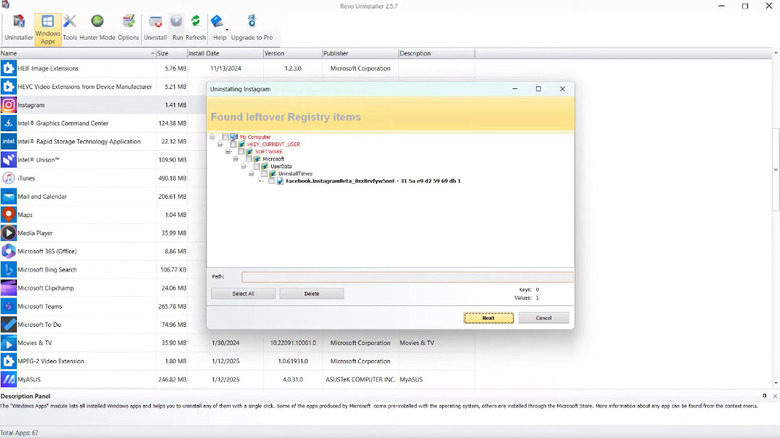Collapse the SOFTWARE tree node
The image size is (780, 438).
(x=228, y=152)
